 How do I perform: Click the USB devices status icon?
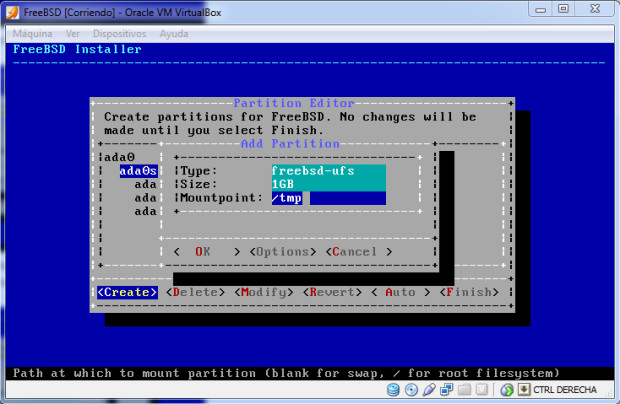(429, 390)
